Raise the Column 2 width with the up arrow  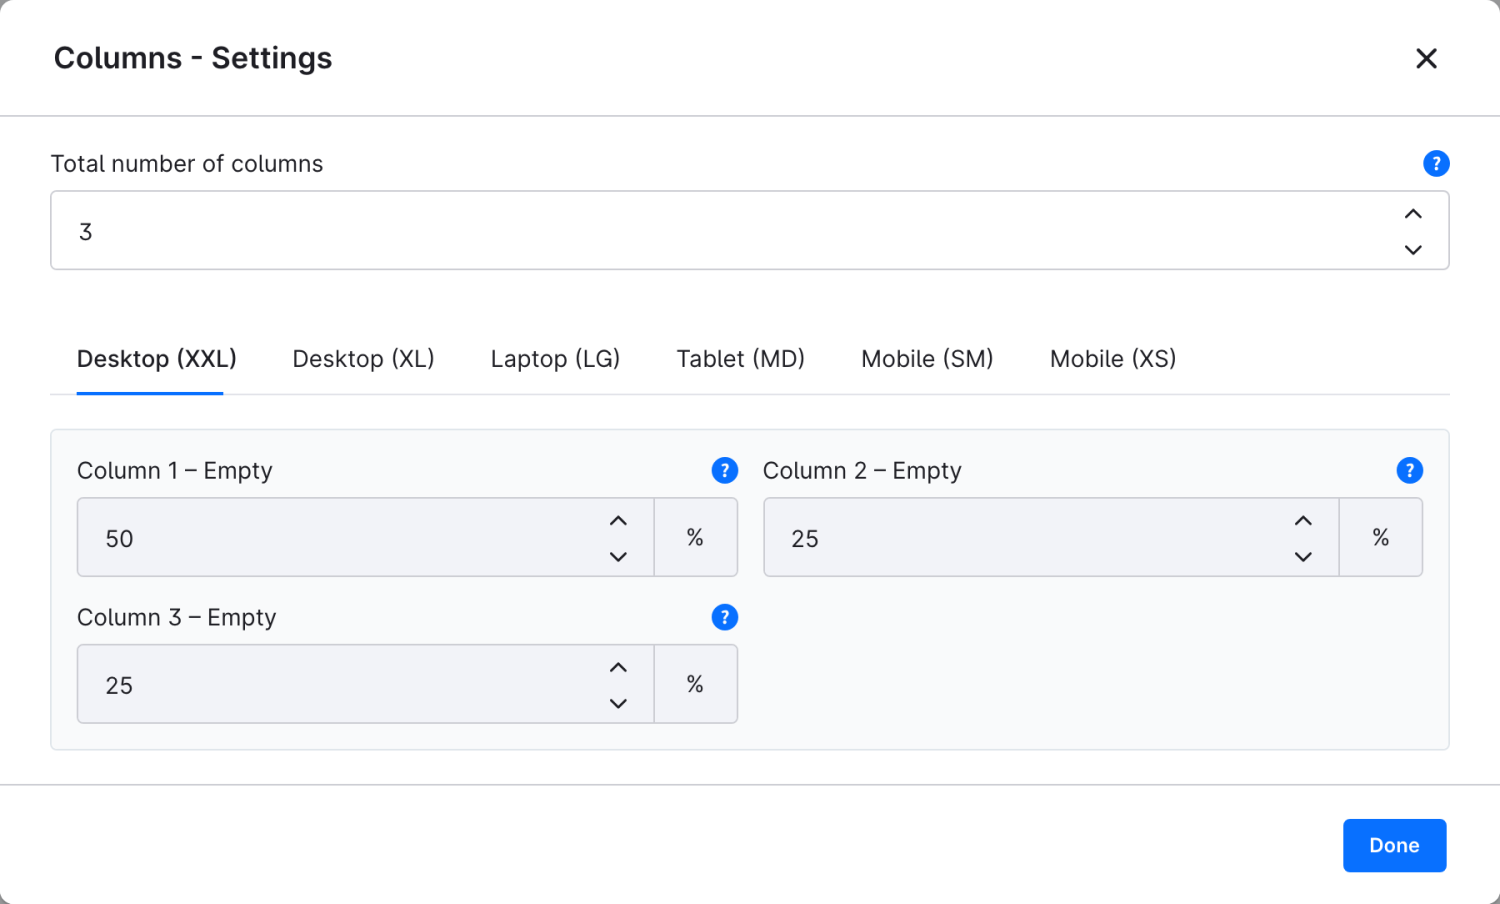(1303, 521)
